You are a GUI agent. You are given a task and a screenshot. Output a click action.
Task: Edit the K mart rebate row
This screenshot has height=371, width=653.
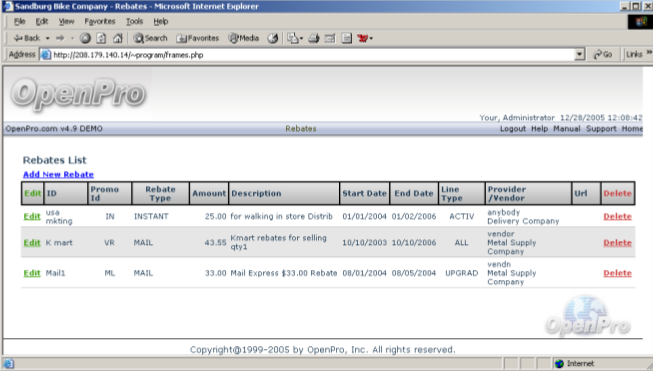coord(32,243)
